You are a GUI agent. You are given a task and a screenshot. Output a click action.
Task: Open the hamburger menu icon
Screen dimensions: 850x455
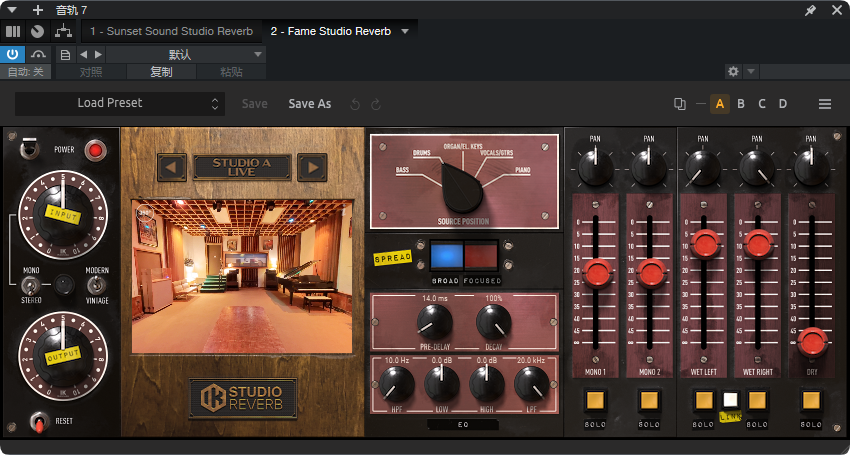tap(825, 104)
